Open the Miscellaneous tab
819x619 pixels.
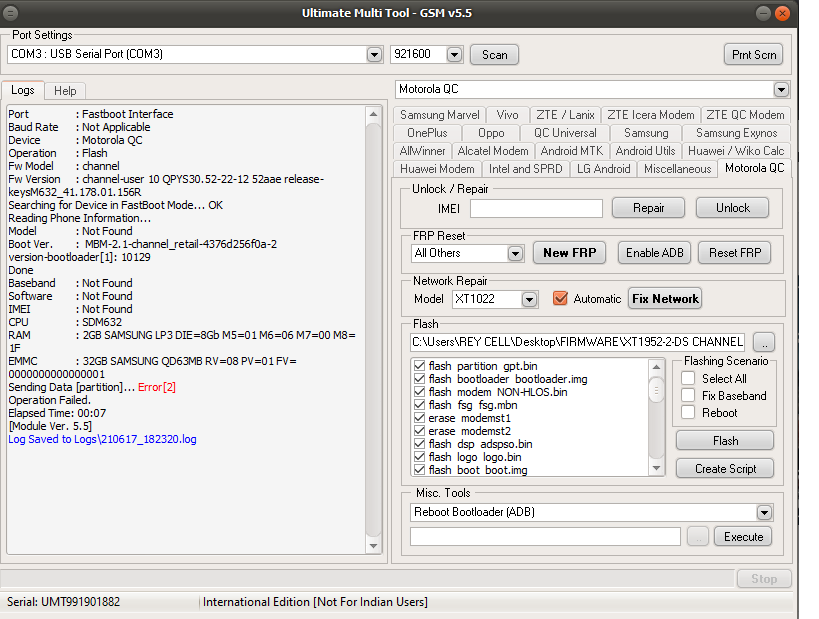tap(677, 169)
